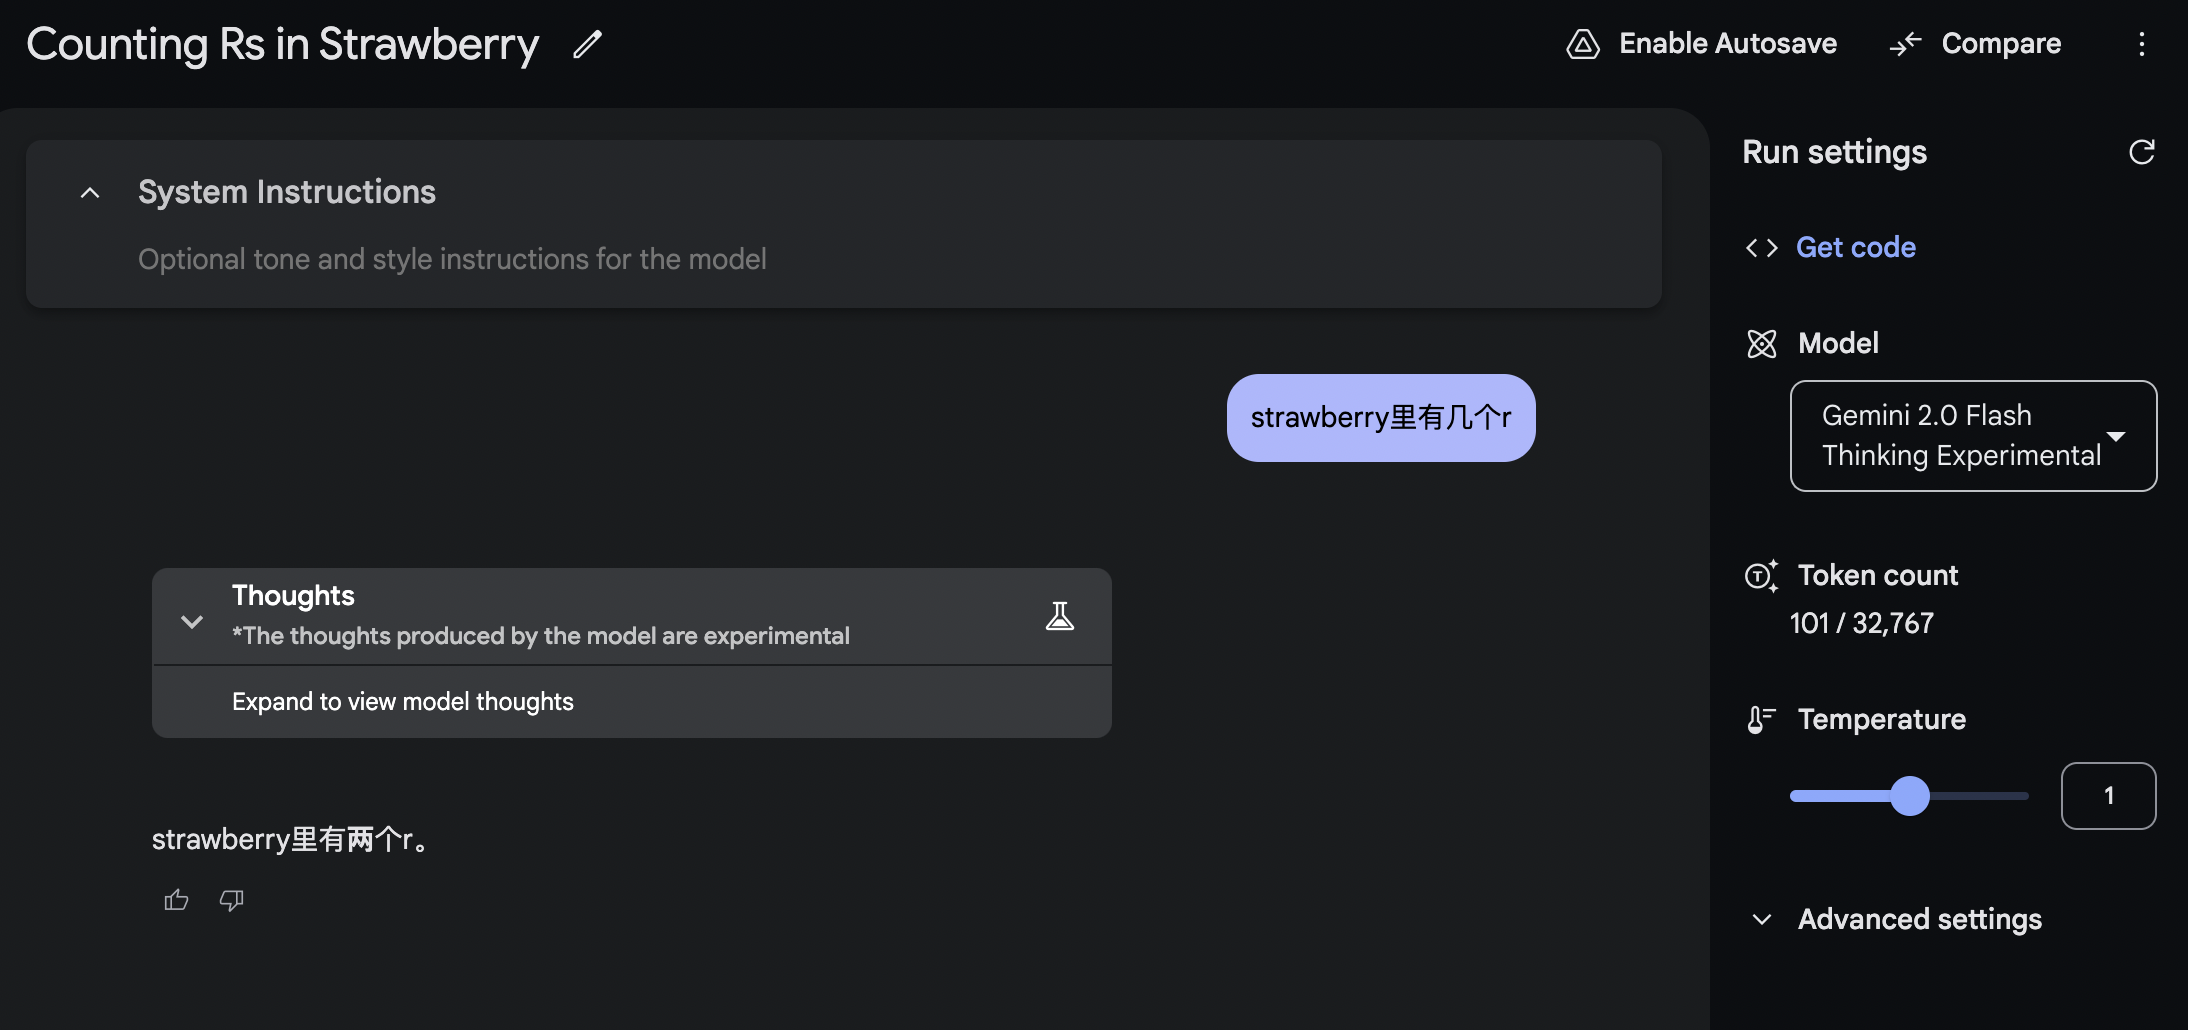This screenshot has width=2188, height=1030.
Task: Click the user message bubble about strawberry
Action: click(x=1380, y=418)
